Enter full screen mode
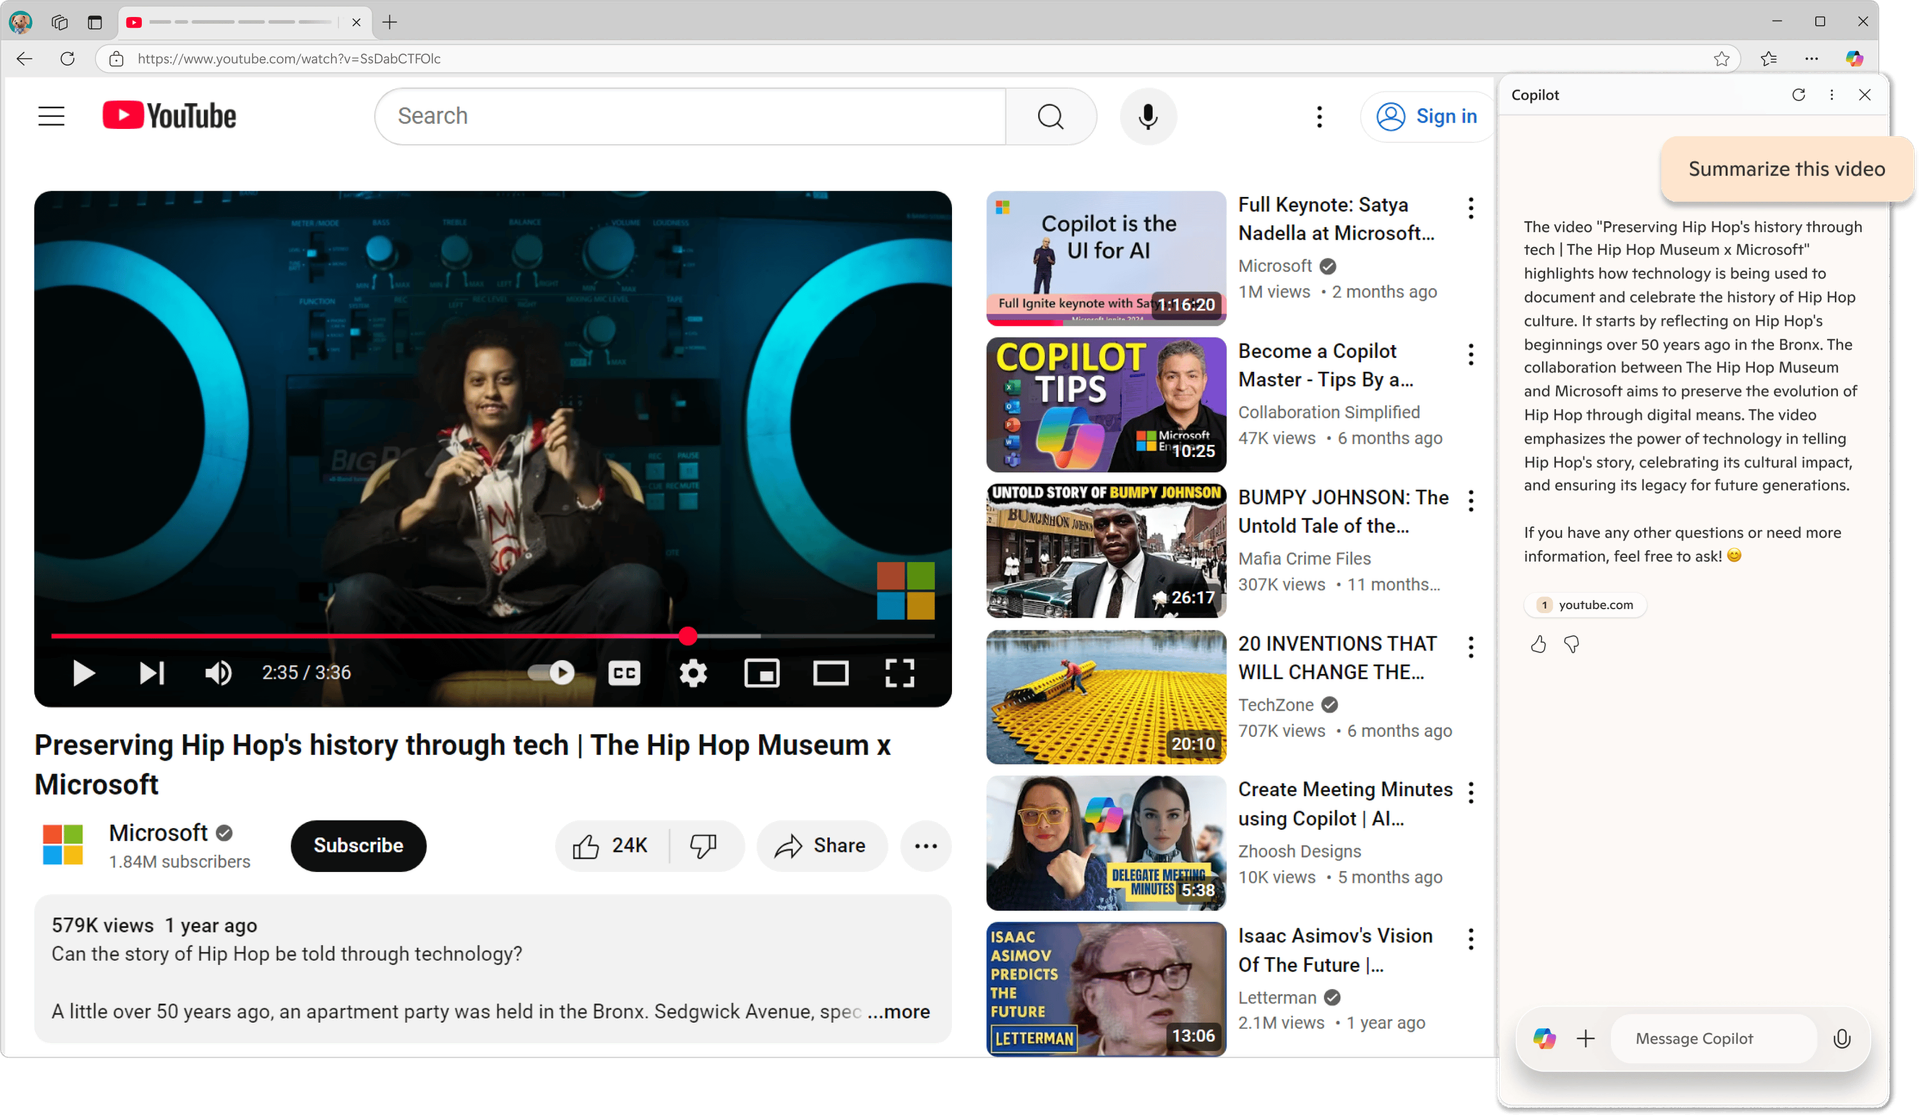The height and width of the screenshot is (1117, 1920). point(900,673)
